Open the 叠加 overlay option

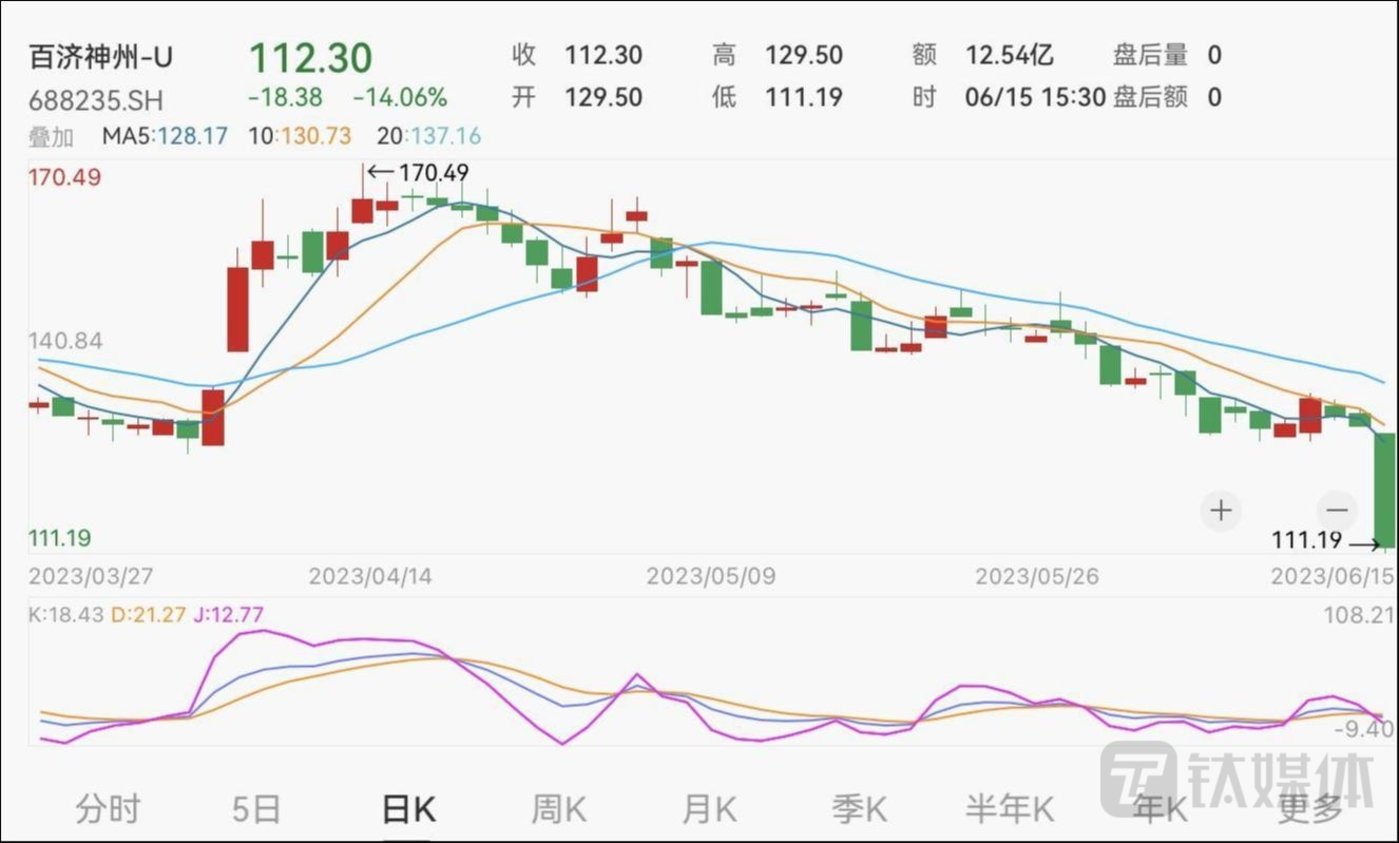[x=50, y=136]
